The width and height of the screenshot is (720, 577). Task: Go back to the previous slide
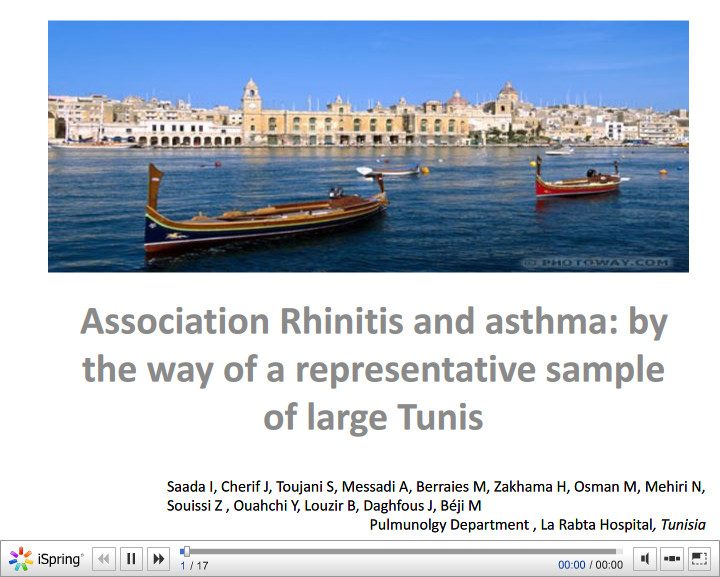(x=104, y=559)
